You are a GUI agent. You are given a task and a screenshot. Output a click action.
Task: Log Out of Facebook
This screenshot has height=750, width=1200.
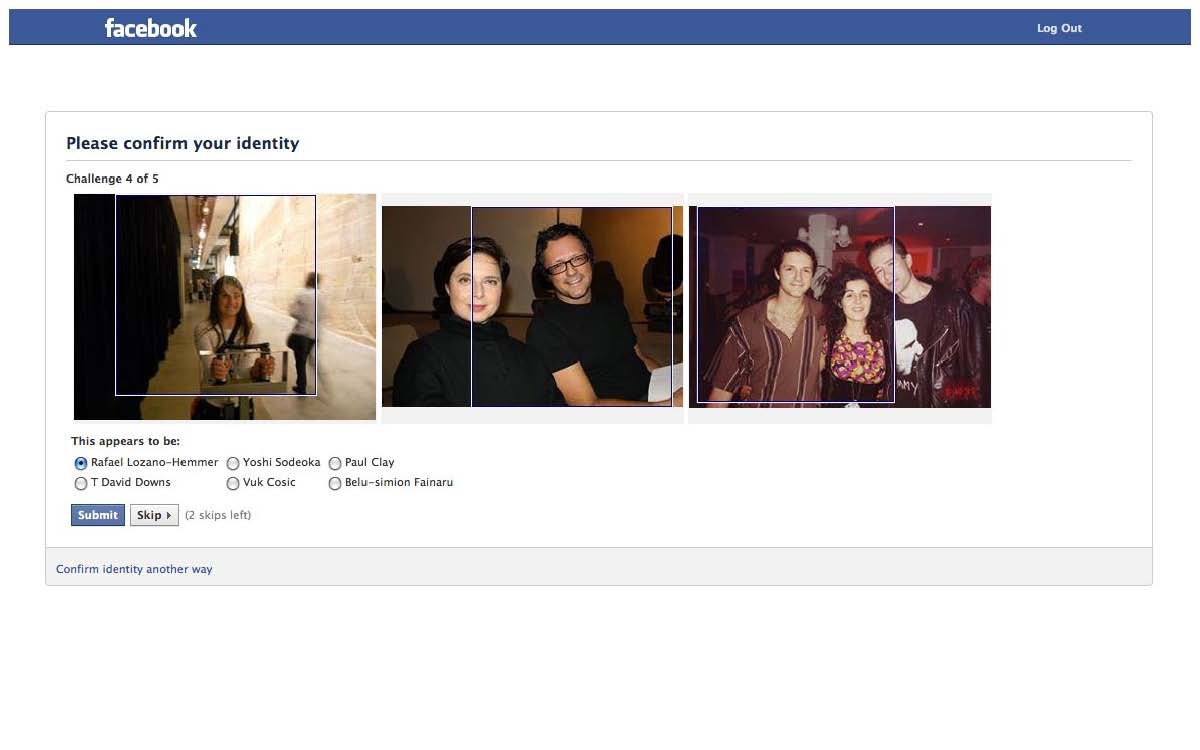1059,28
